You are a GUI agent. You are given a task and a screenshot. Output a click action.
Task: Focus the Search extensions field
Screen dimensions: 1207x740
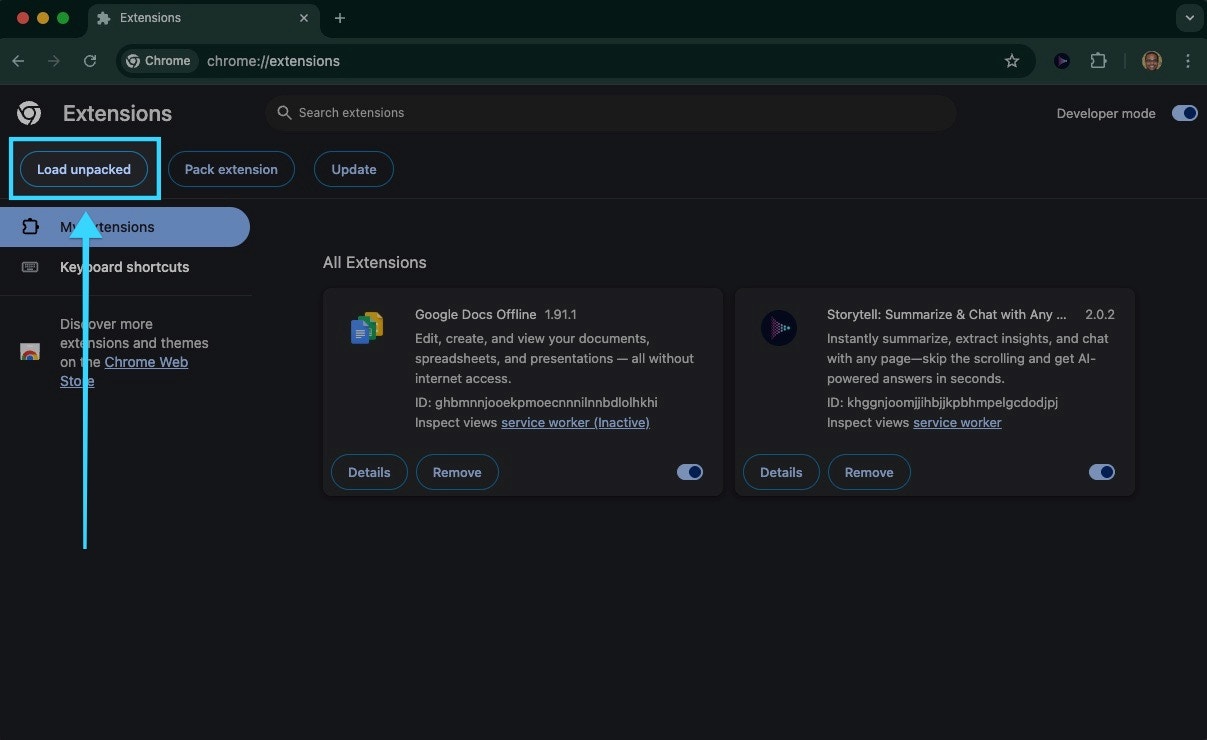[610, 113]
